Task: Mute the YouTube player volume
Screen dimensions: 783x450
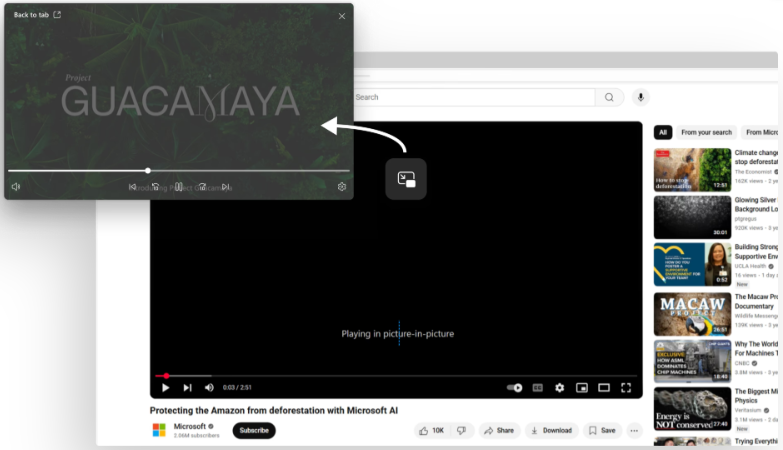Action: point(209,388)
